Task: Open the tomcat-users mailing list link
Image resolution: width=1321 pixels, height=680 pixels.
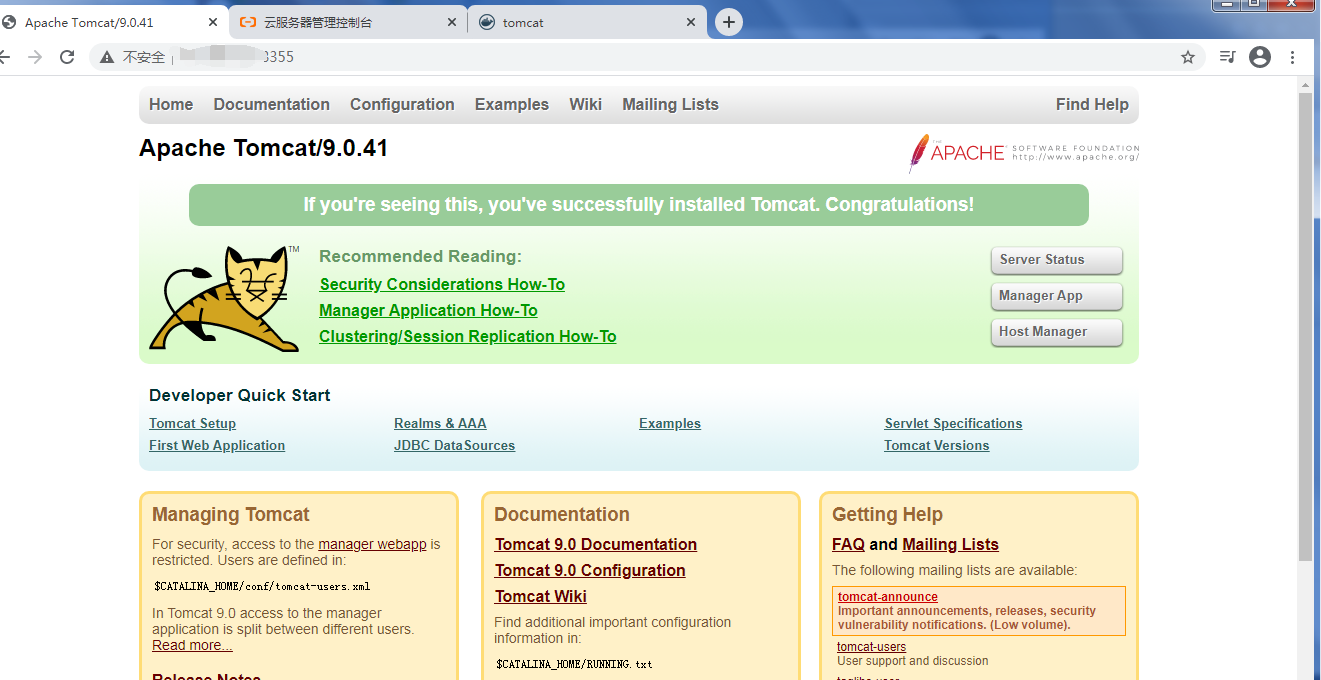Action: (x=872, y=647)
